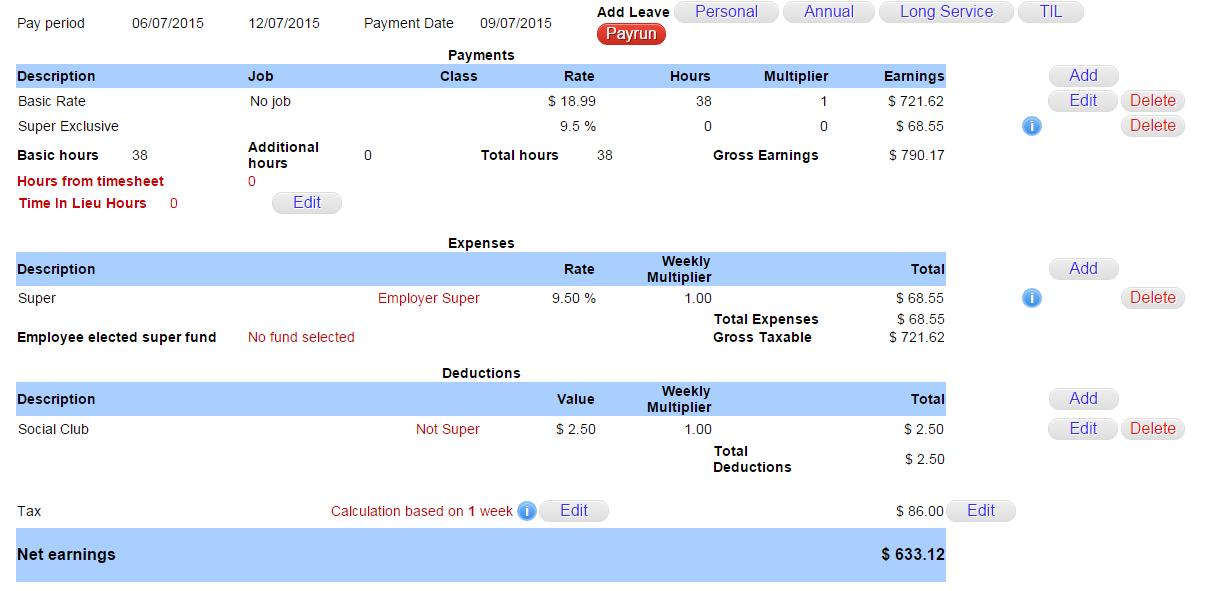Screen dimensions: 1207x591
Task: Delete the Social Club deduction
Action: [x=1152, y=428]
